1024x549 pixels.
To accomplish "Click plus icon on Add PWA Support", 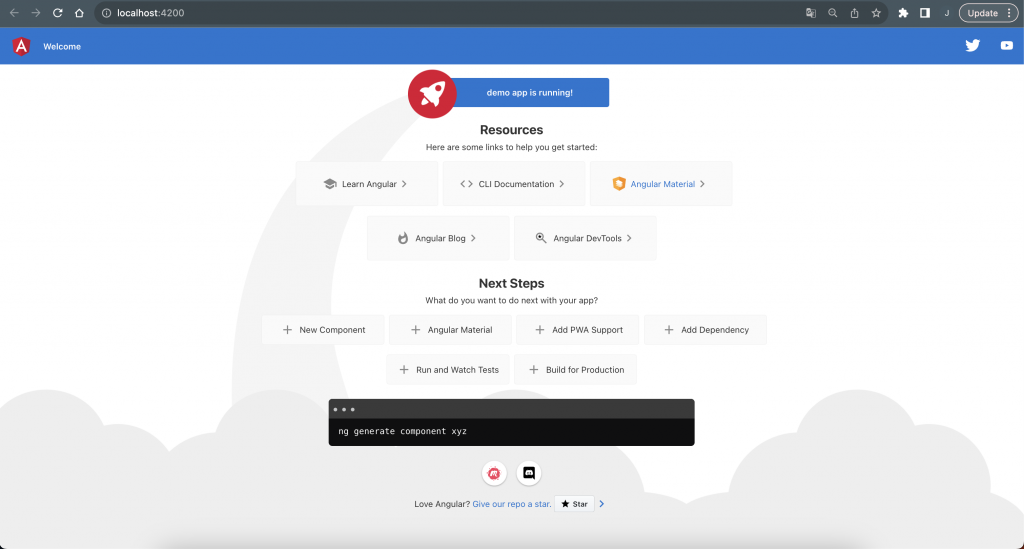I will pos(539,330).
